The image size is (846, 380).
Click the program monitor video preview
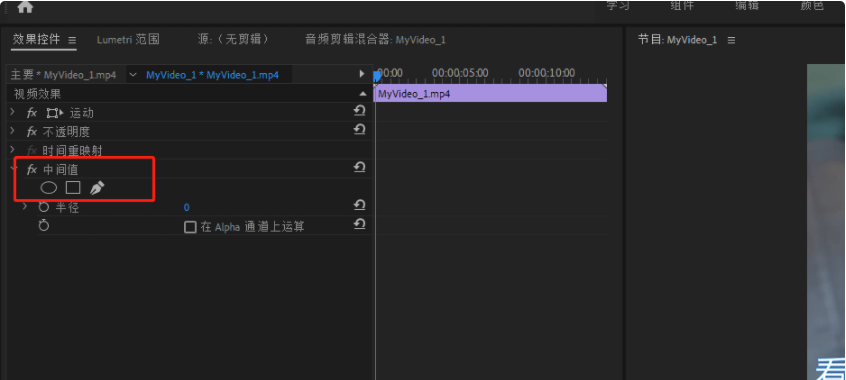826,221
